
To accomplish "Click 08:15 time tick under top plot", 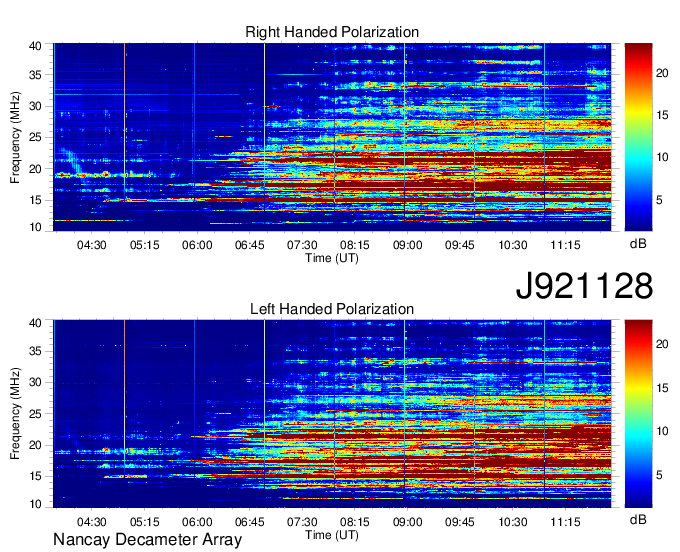I will pos(355,245).
